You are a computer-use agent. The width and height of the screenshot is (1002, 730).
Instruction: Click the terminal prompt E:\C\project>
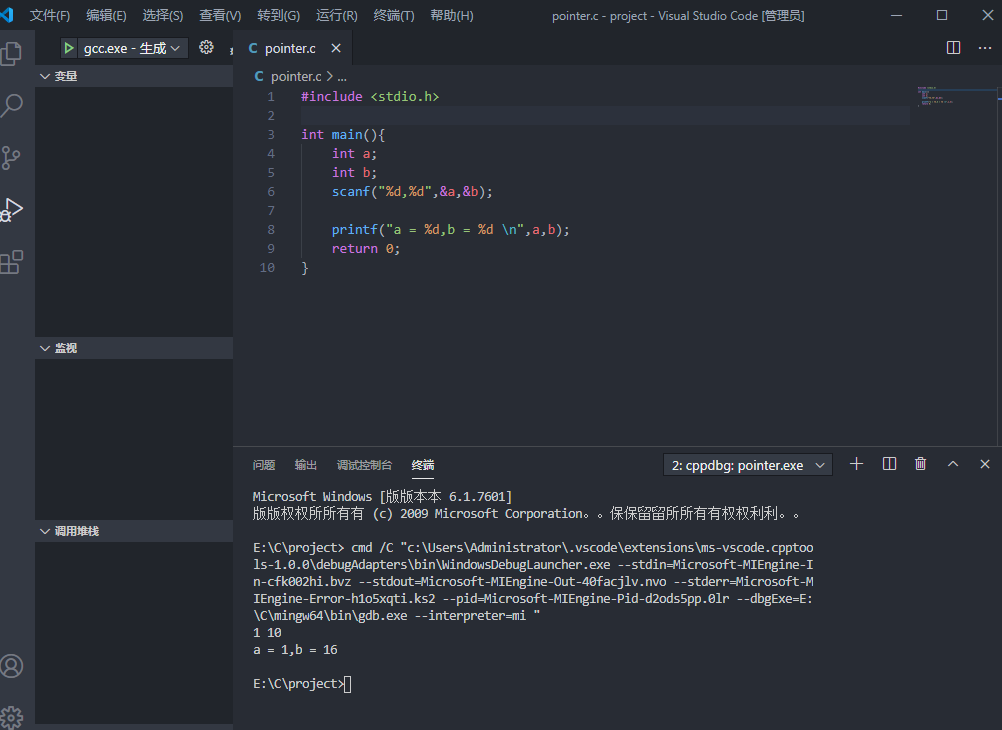298,684
